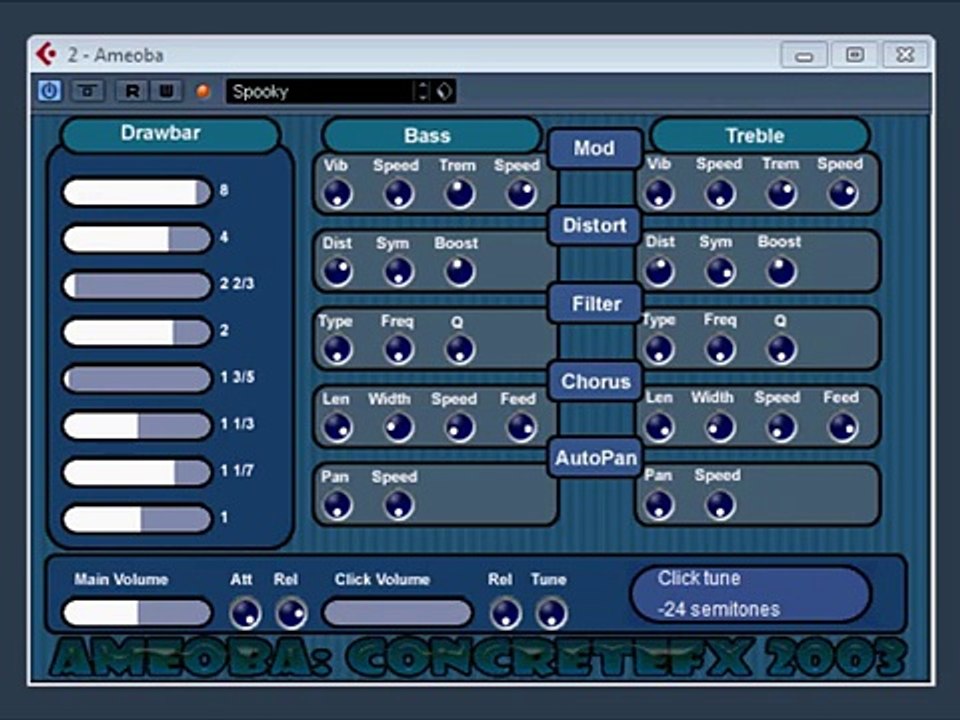
Task: Click the Main Volume slider
Action: pos(137,613)
